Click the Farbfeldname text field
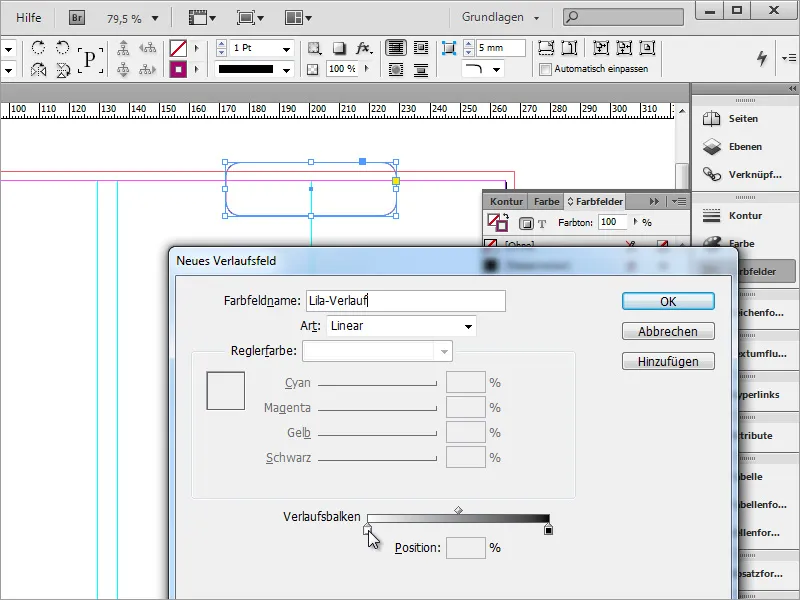The image size is (800, 600). [406, 301]
